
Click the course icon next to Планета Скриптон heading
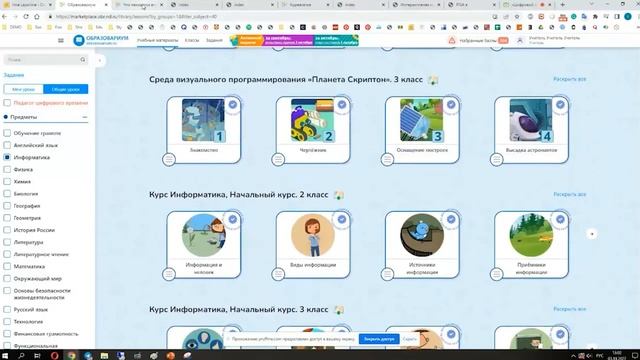tap(433, 80)
